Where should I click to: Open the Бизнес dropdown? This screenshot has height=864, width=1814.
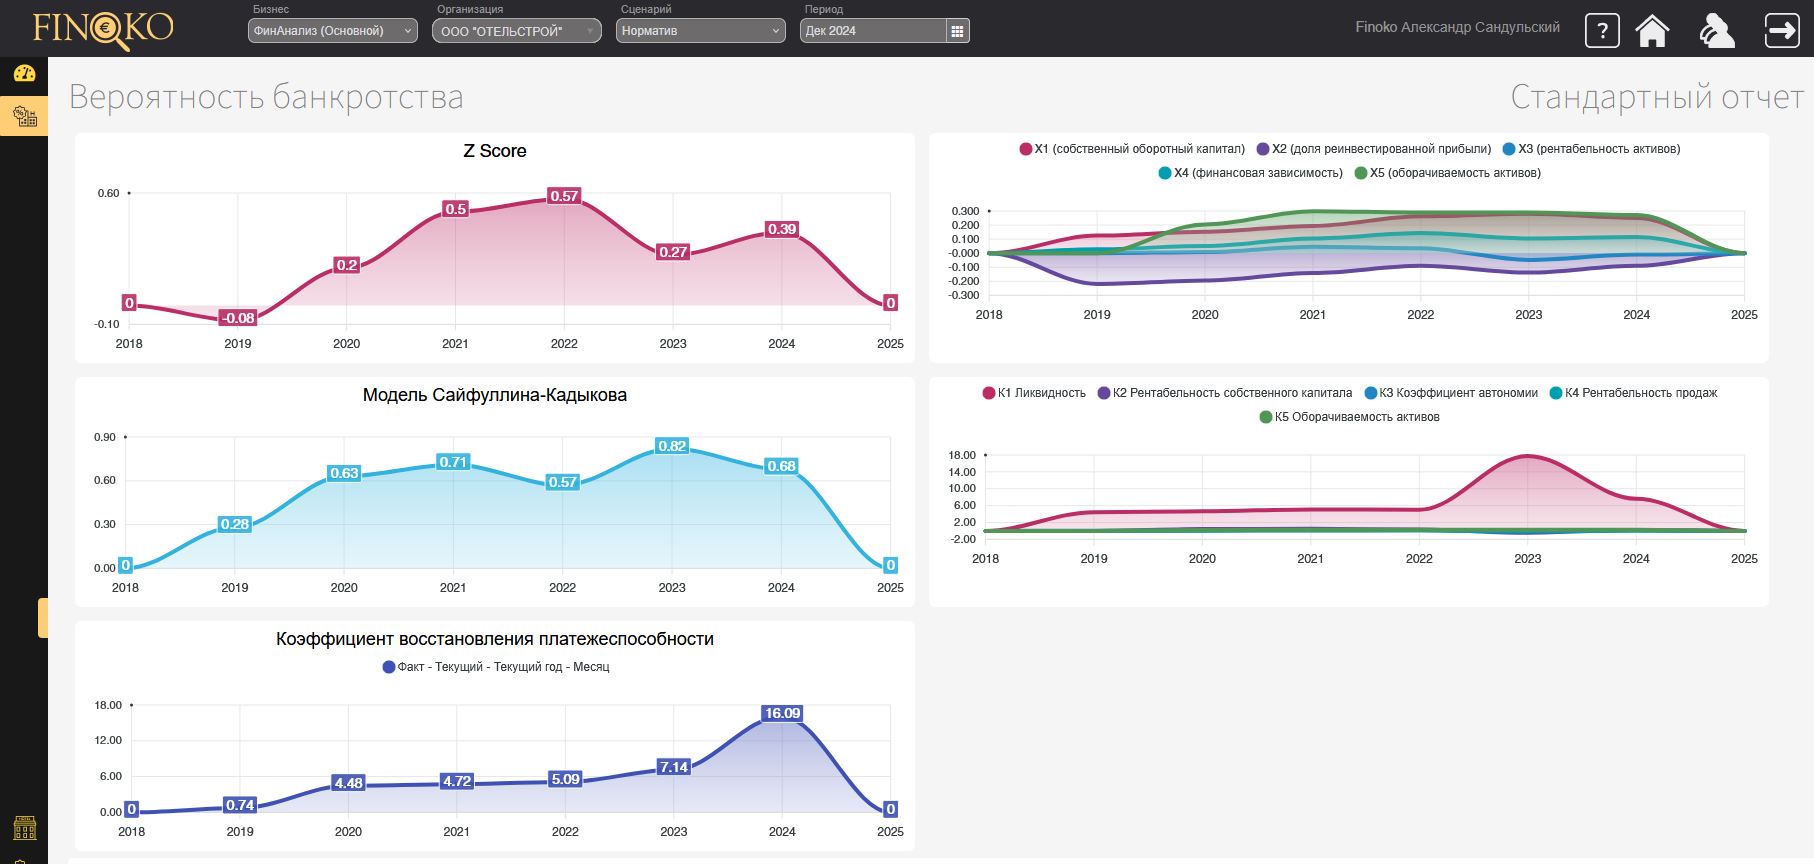(x=332, y=31)
